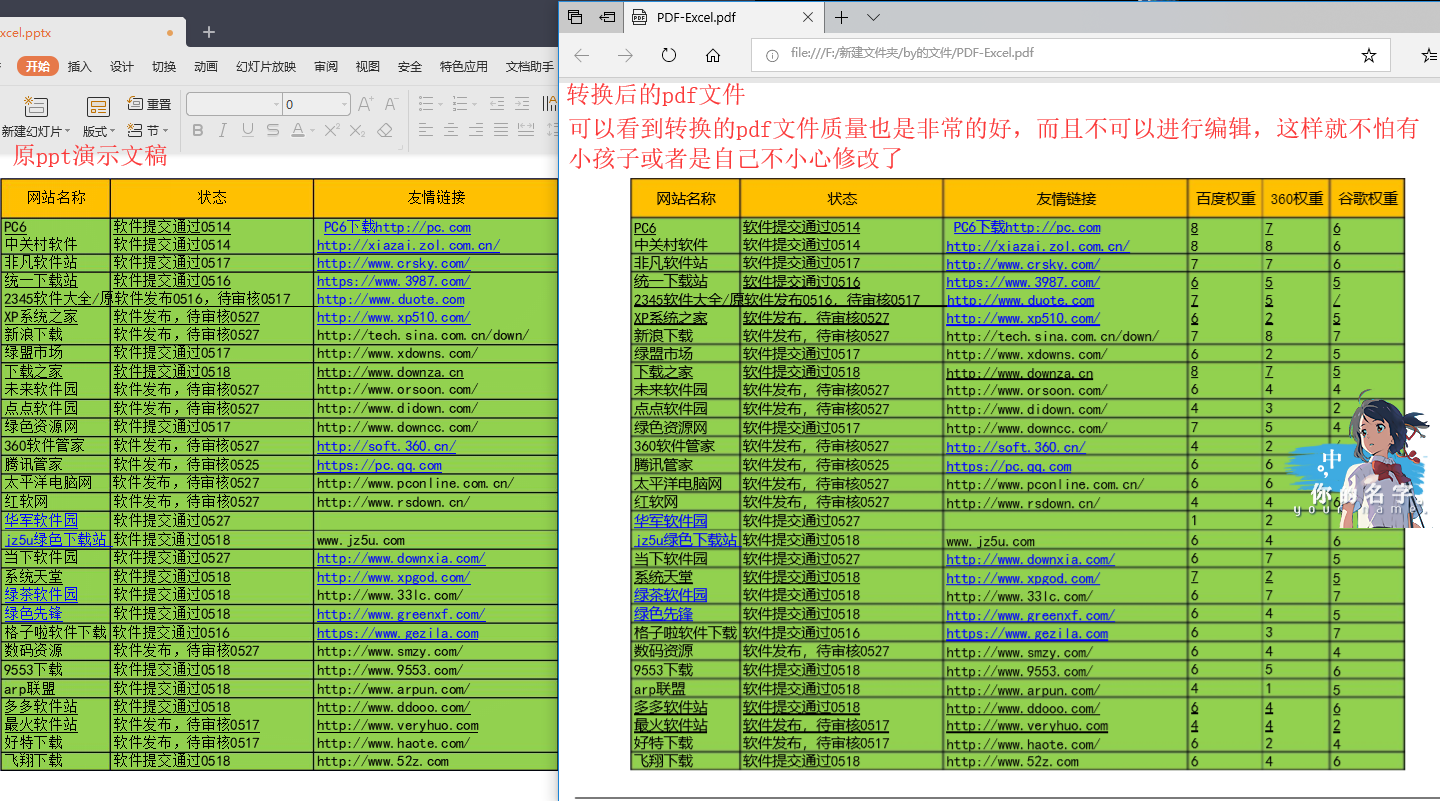Click the increase indent icon
The height and width of the screenshot is (801, 1440).
[x=524, y=104]
